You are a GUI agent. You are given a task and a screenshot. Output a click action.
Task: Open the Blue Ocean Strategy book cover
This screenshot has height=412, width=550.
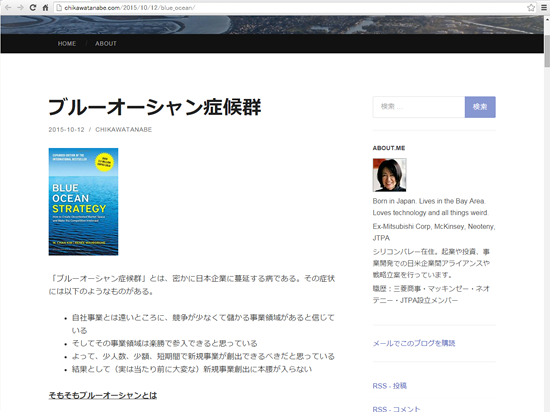point(83,202)
